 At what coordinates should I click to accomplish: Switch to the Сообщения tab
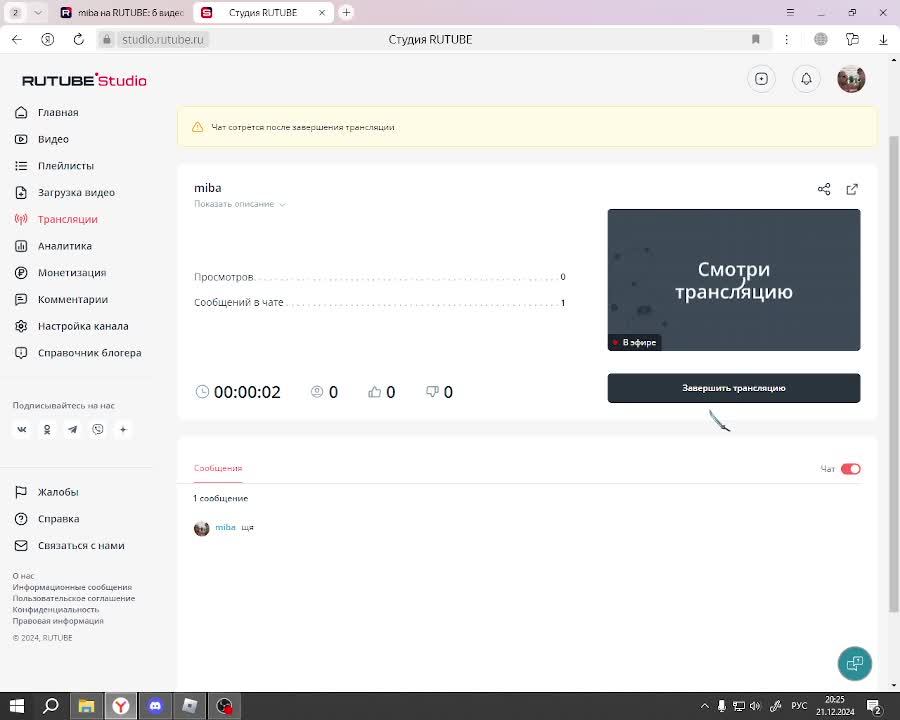[218, 468]
